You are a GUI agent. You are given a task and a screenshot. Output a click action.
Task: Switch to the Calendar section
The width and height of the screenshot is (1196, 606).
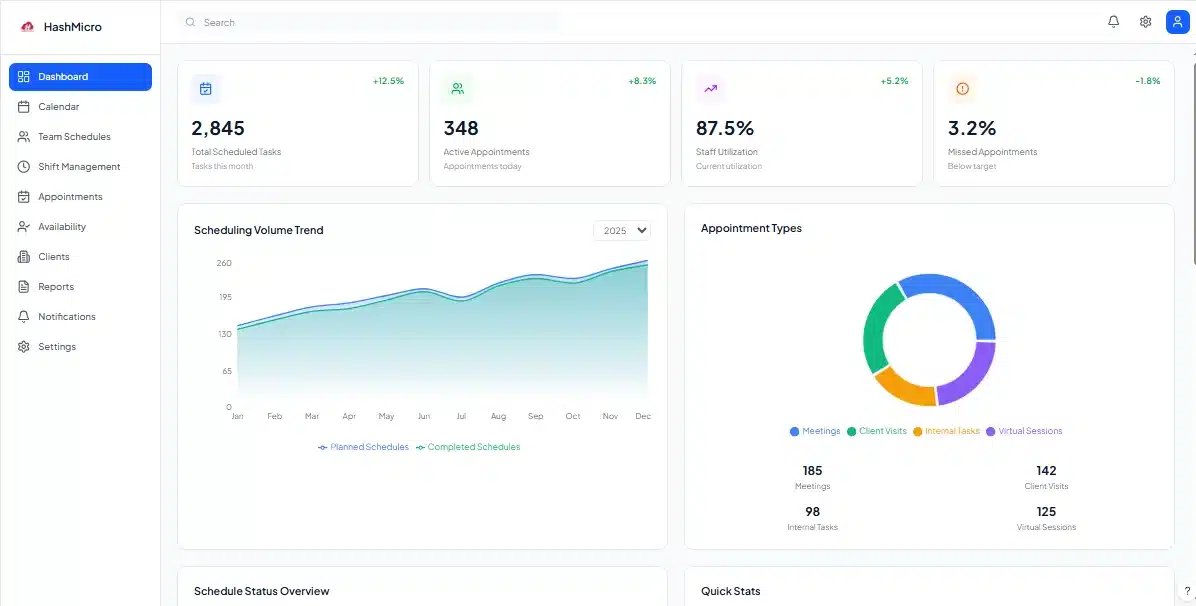click(x=60, y=107)
